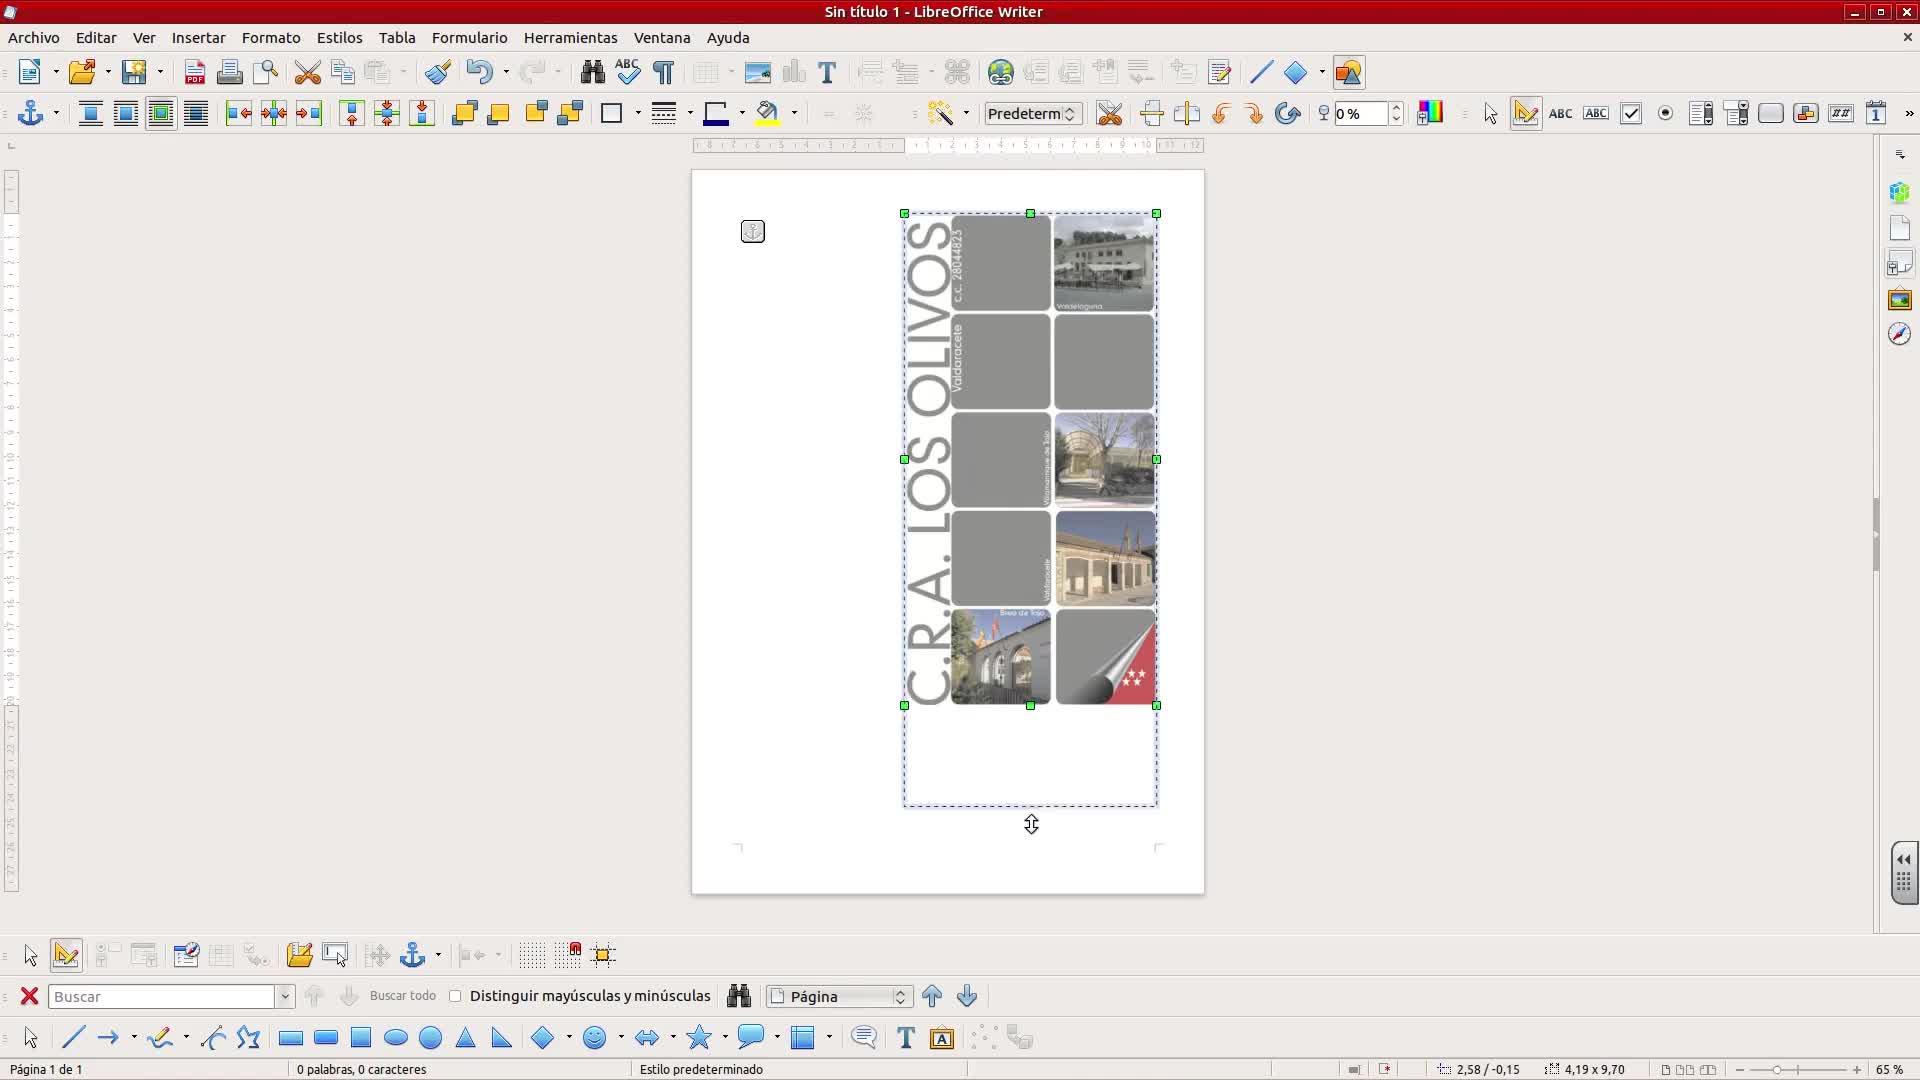Click the Bring to Front icon
1920x1080 pixels.
click(464, 113)
